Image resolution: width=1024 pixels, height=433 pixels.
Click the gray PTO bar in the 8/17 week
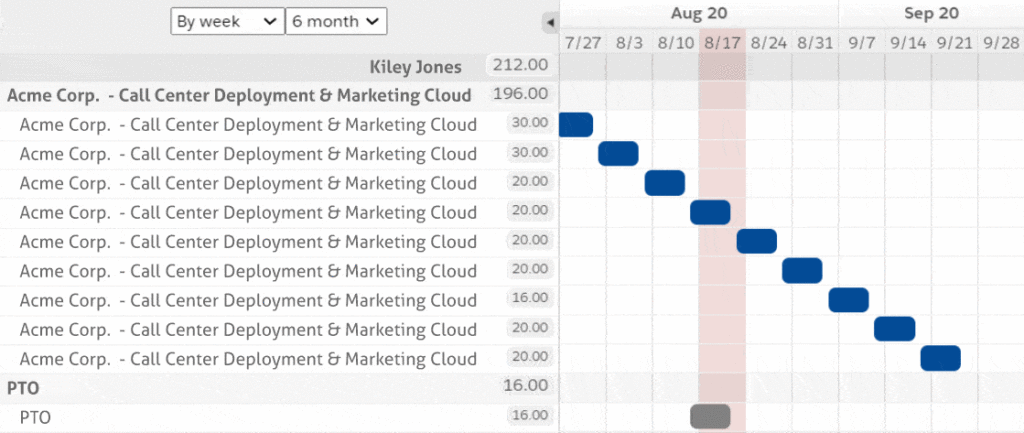pyautogui.click(x=710, y=416)
